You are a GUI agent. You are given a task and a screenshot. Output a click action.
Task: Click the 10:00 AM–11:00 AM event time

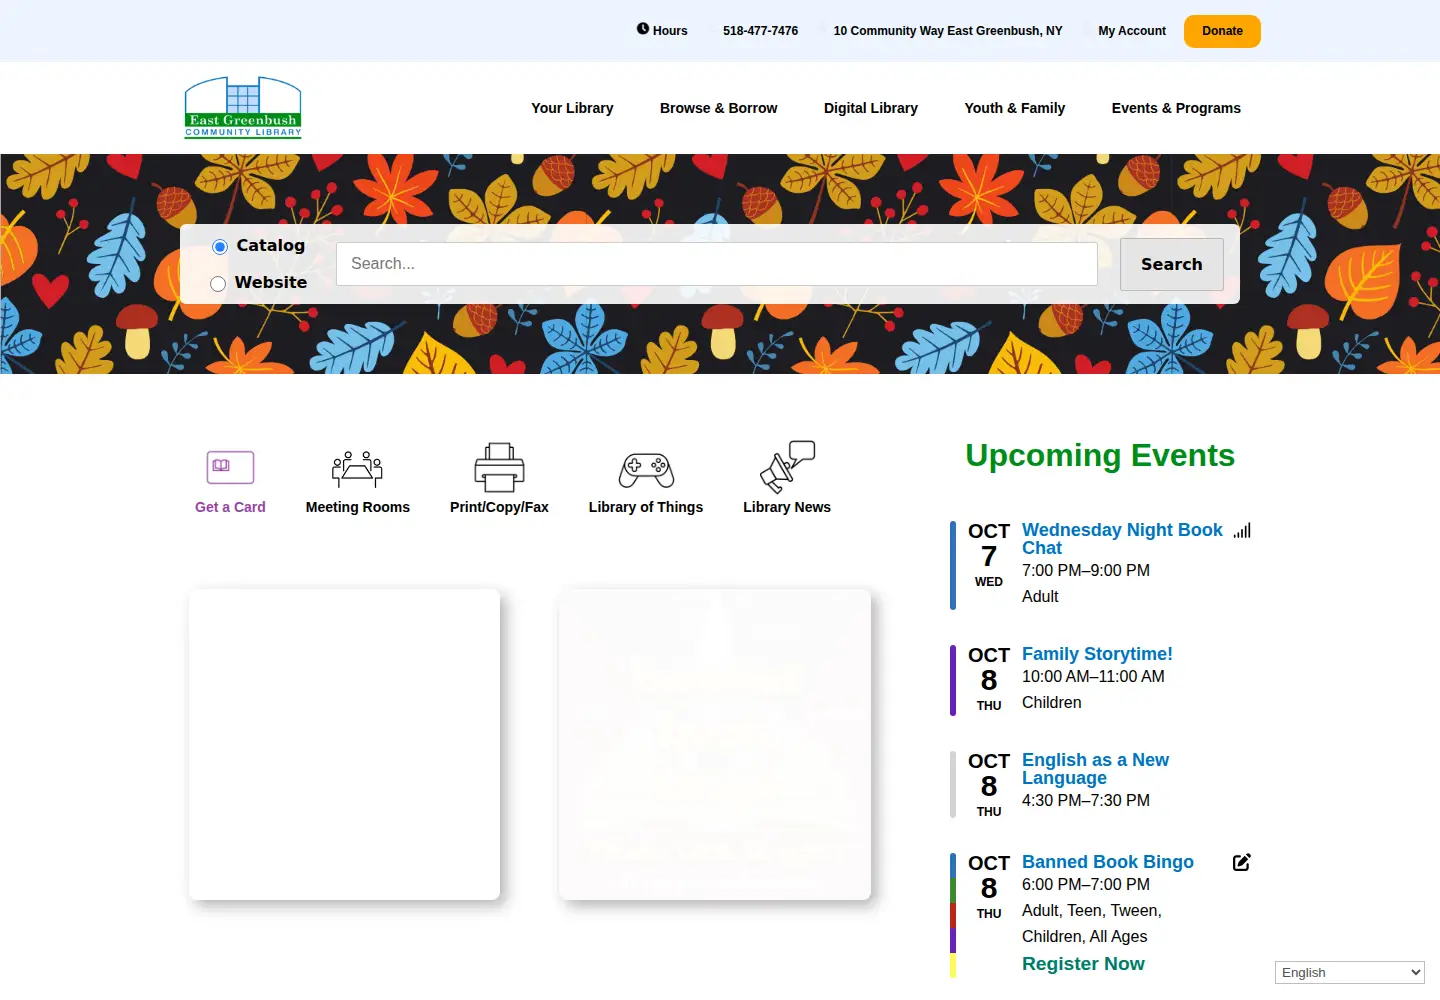(x=1093, y=677)
